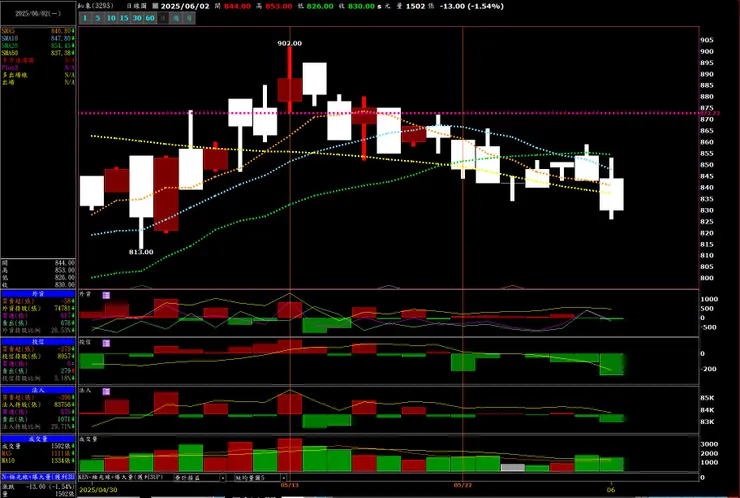The image size is (740, 498).
Task: Click the tall red candlestick peaking at 902.00
Action: pos(290,90)
